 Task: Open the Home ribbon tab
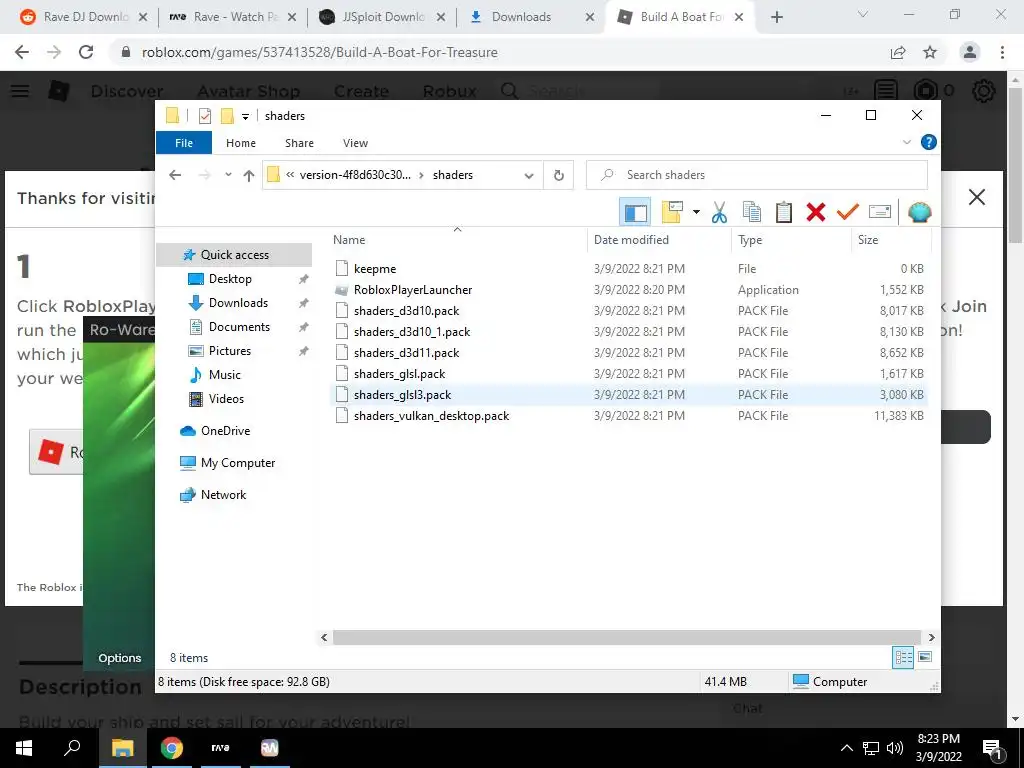click(241, 143)
